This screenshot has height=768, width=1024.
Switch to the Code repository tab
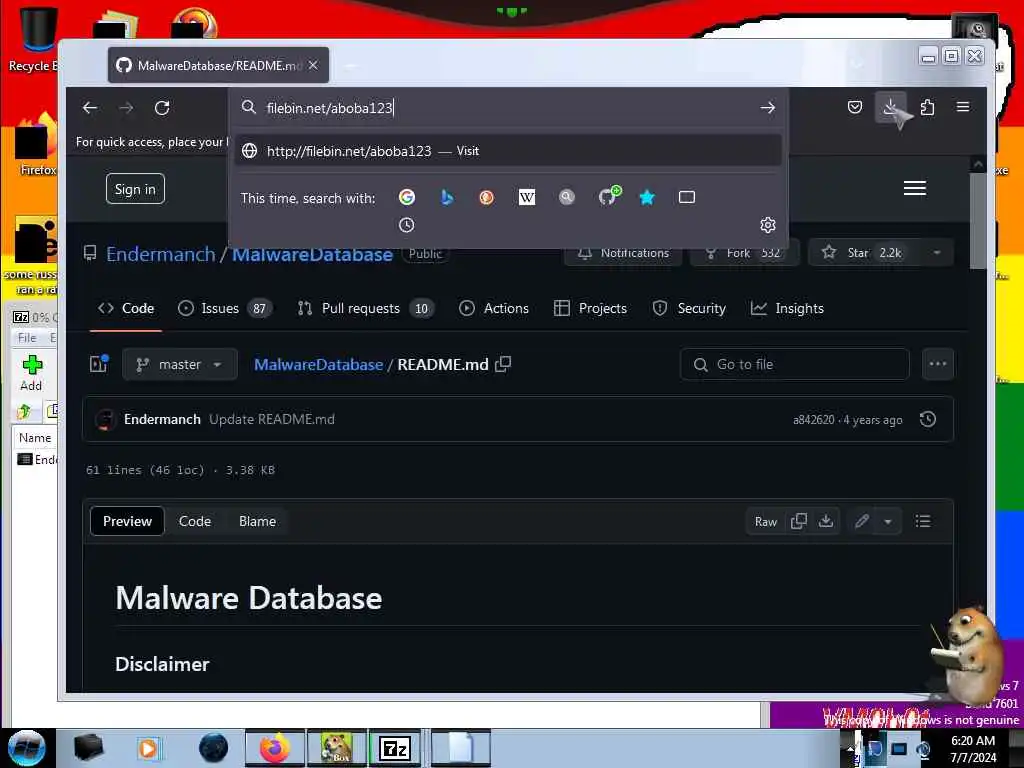[126, 308]
